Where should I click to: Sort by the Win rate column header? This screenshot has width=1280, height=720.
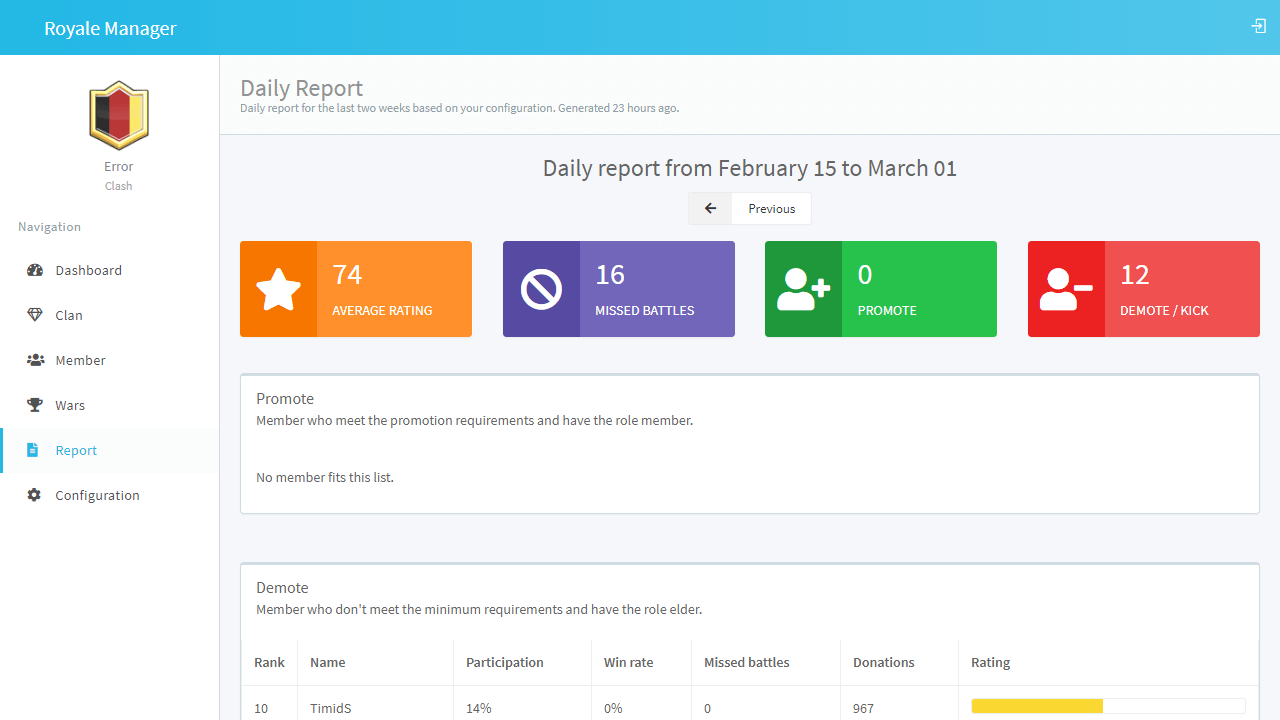point(627,662)
